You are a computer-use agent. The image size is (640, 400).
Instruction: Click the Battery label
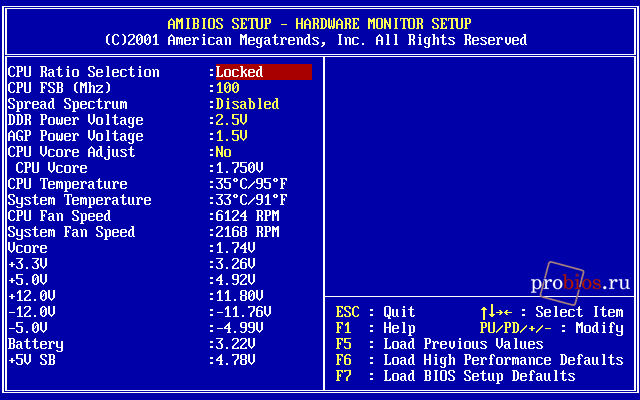[36, 344]
